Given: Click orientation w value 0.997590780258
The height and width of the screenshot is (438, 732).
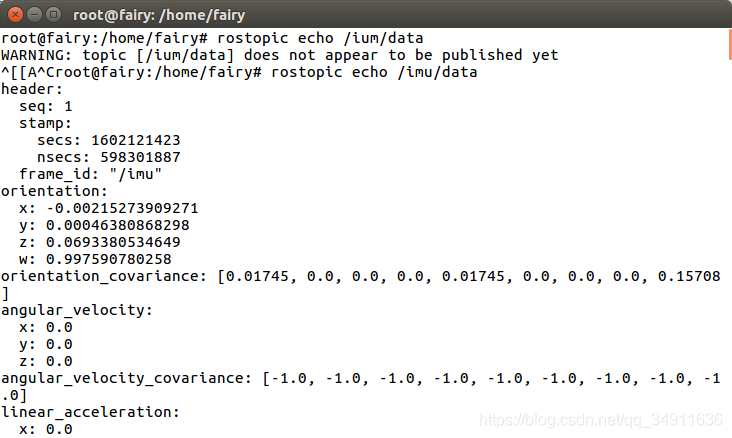Looking at the screenshot, I should click(x=109, y=259).
